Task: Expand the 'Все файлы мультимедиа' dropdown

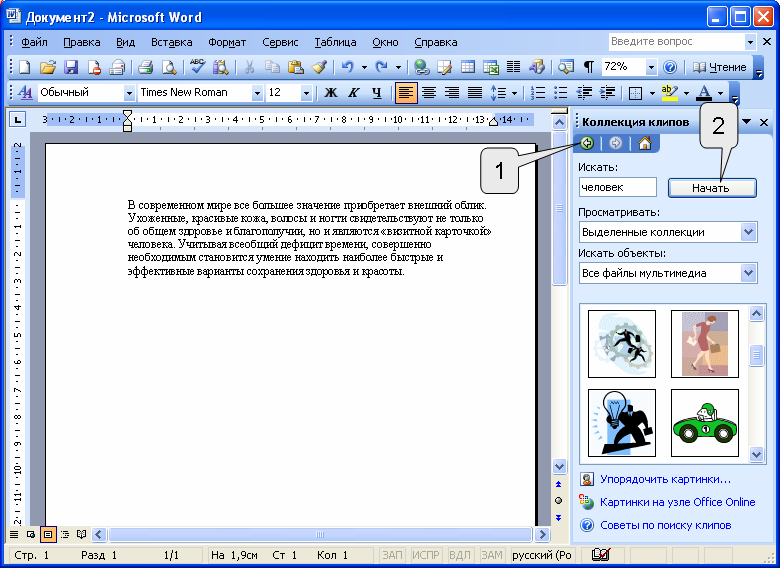Action: click(749, 273)
